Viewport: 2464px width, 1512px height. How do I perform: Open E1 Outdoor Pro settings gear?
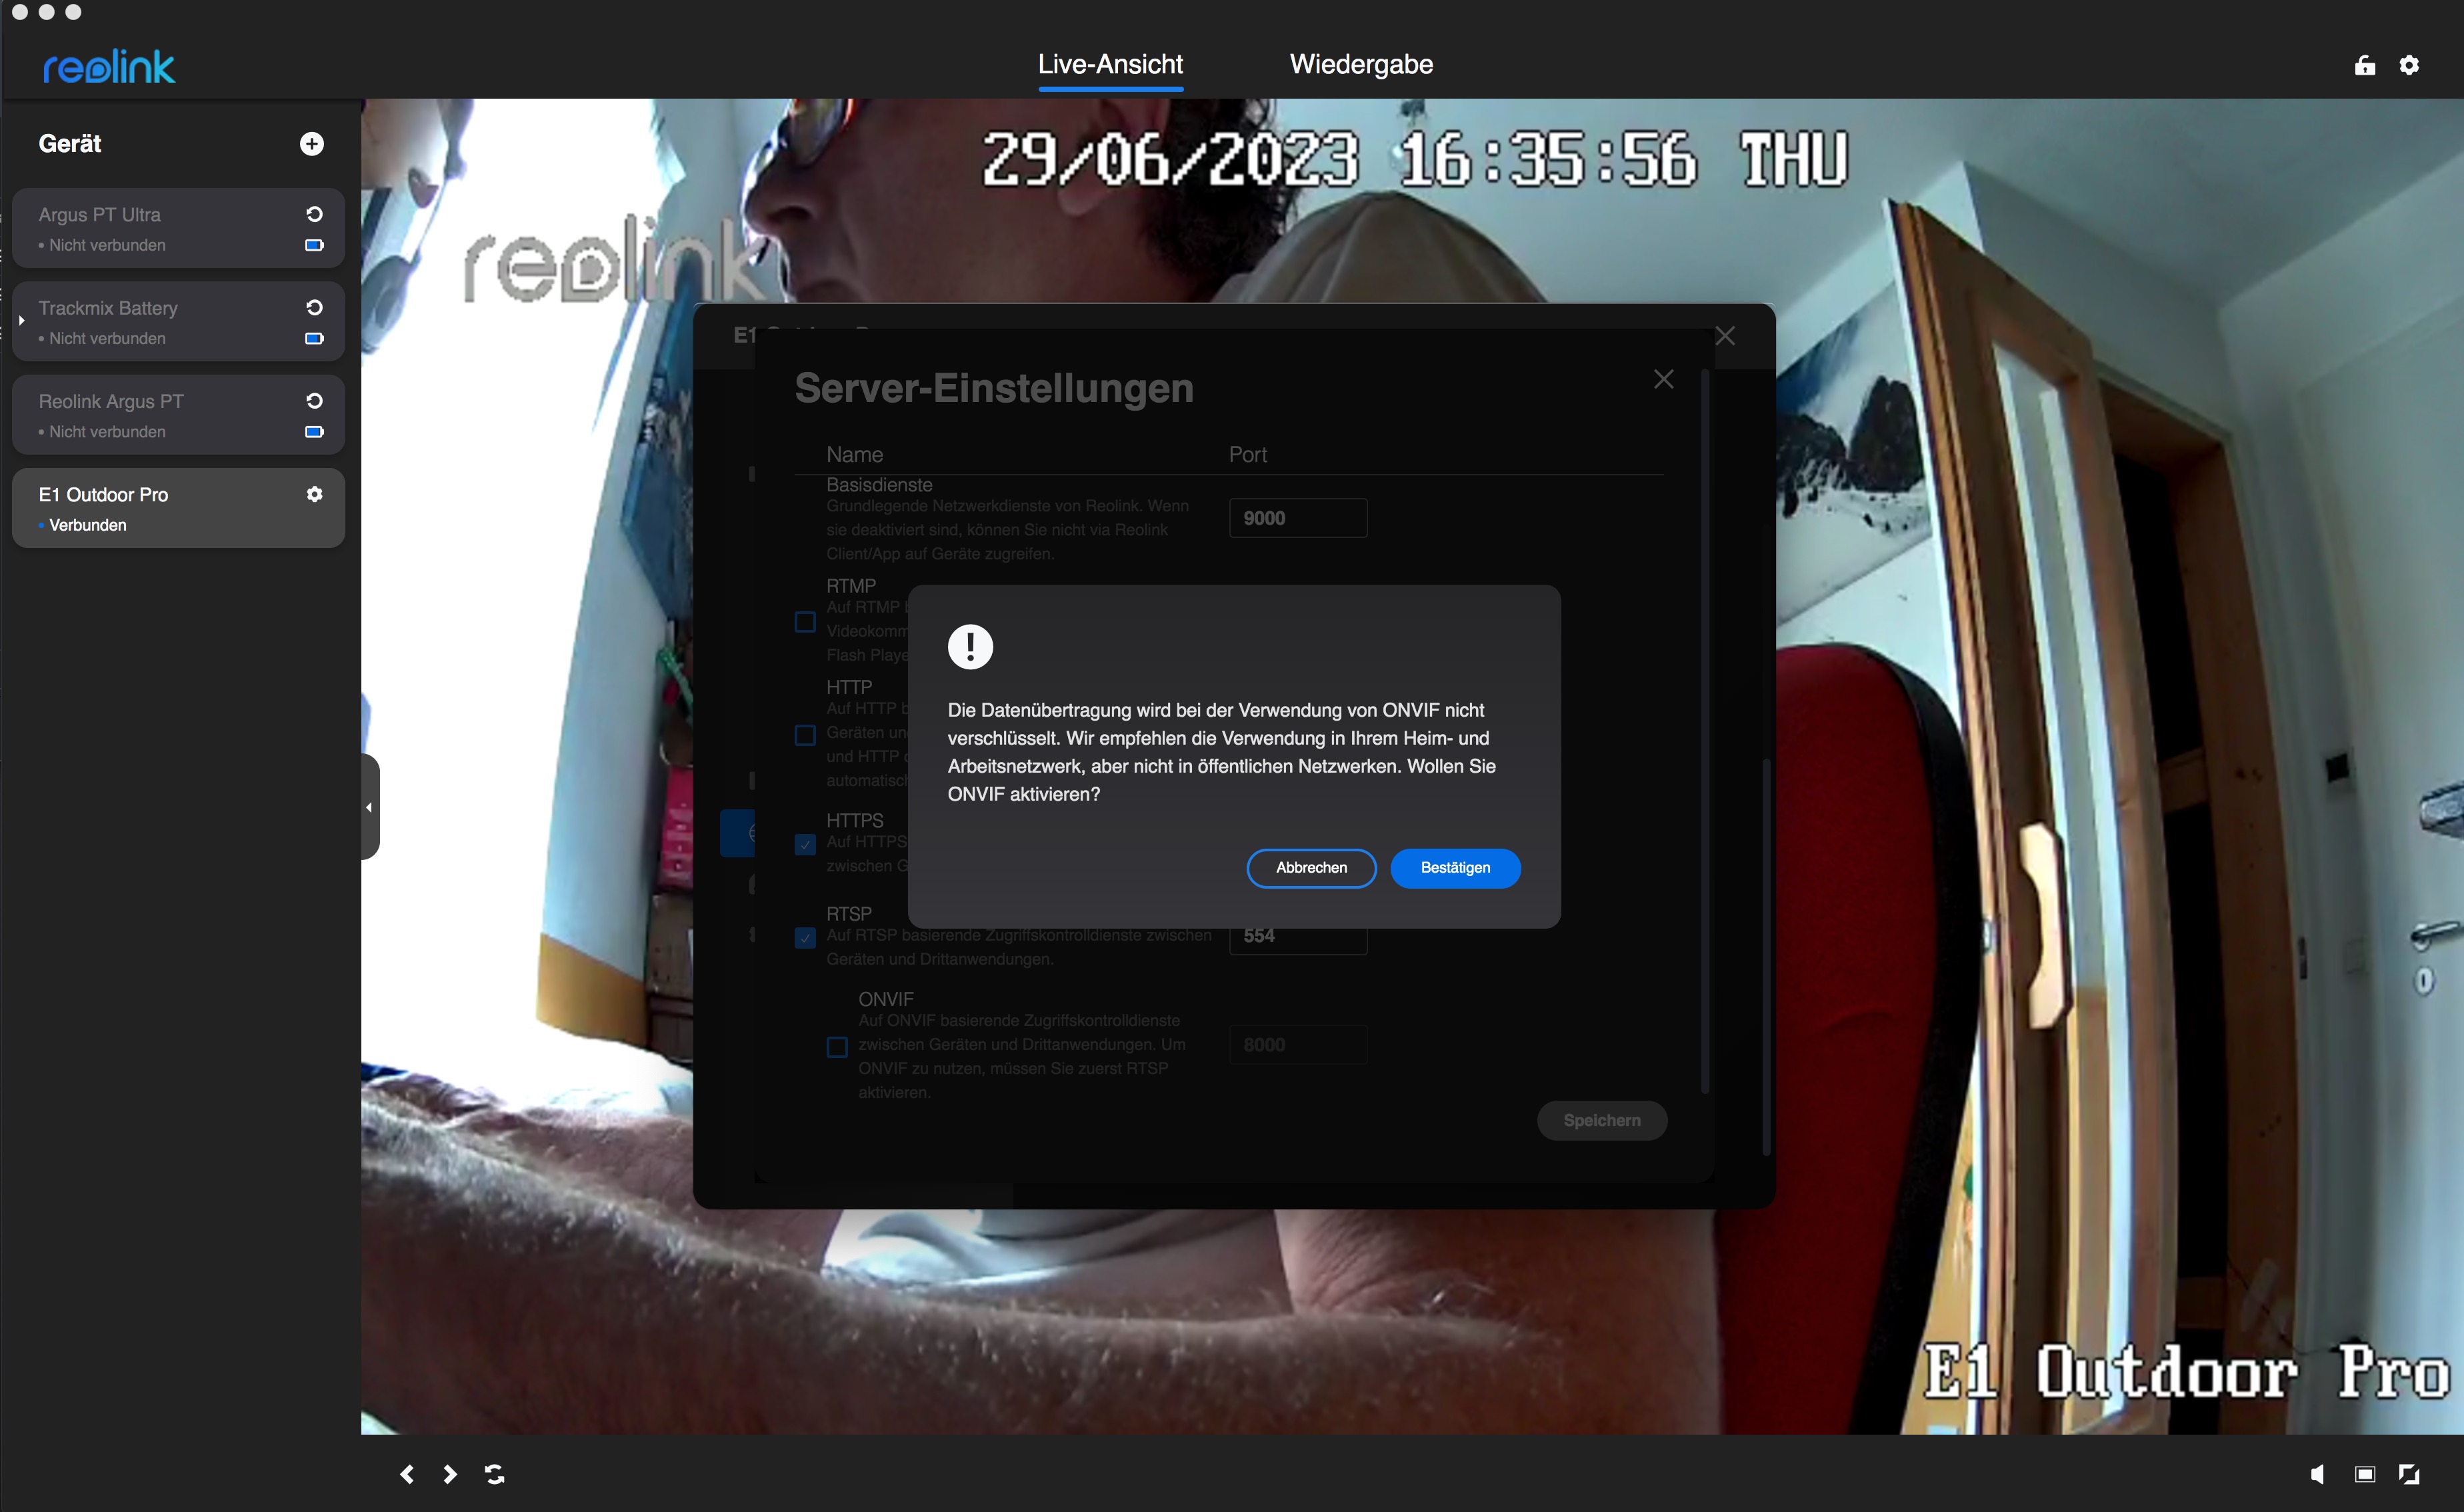coord(314,494)
